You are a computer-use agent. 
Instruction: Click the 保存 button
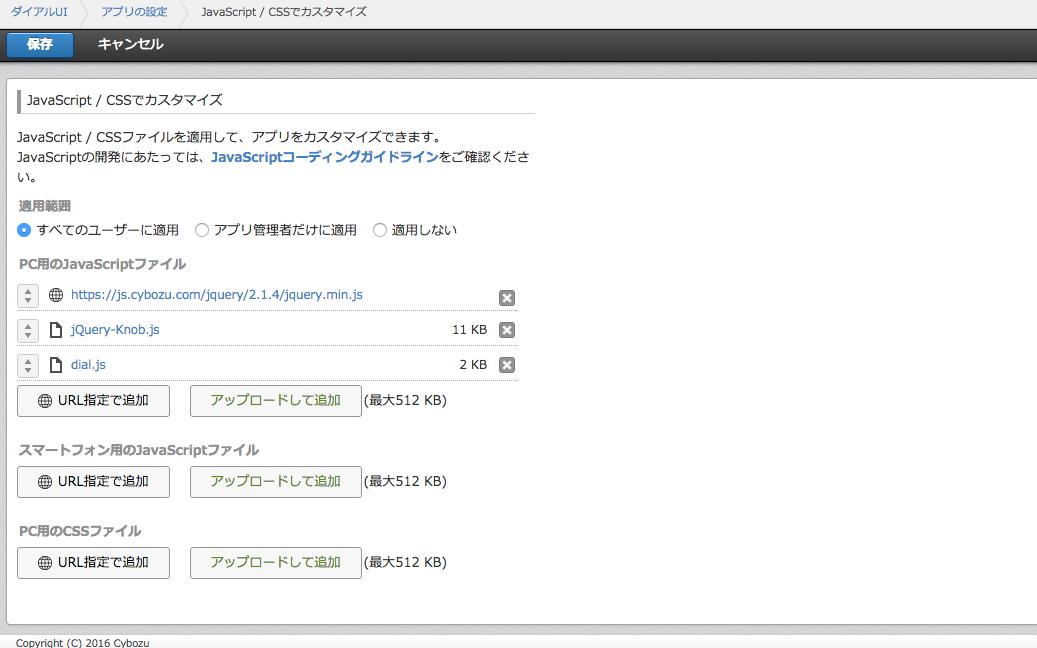pos(39,45)
